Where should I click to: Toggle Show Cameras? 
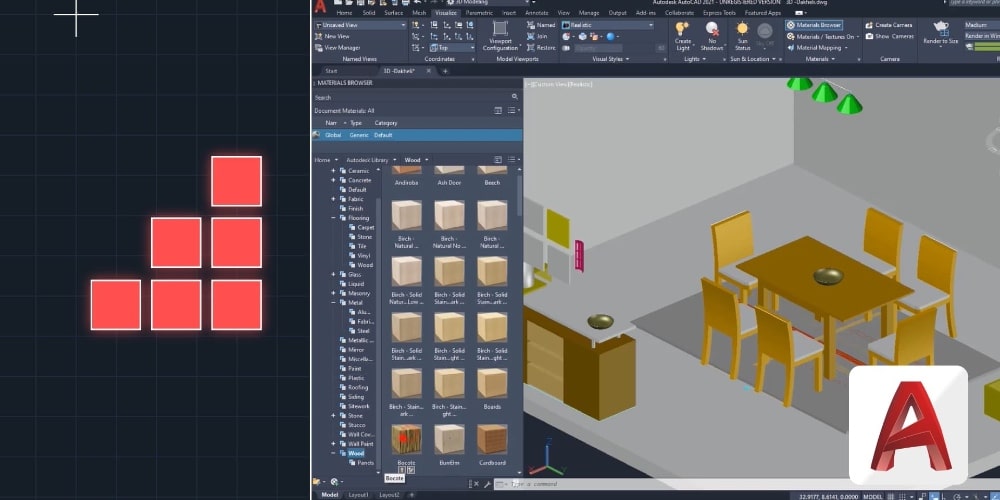coord(888,36)
